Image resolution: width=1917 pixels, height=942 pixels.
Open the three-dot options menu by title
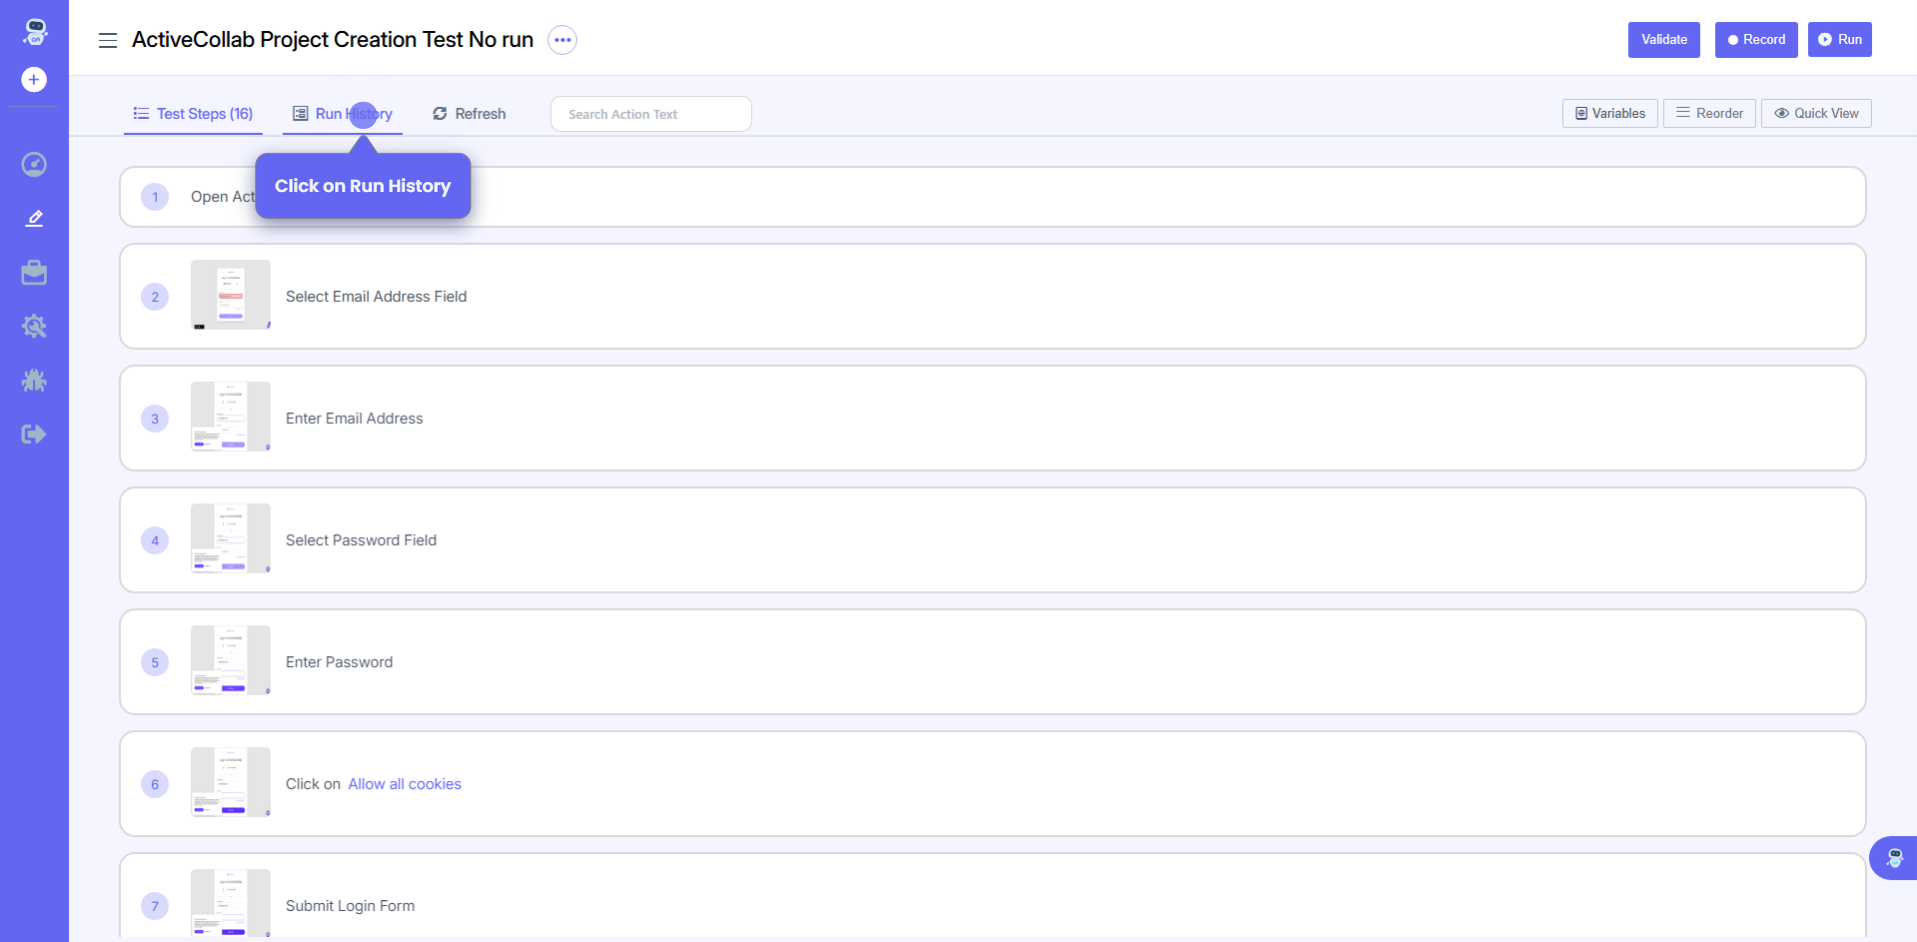[x=563, y=40]
